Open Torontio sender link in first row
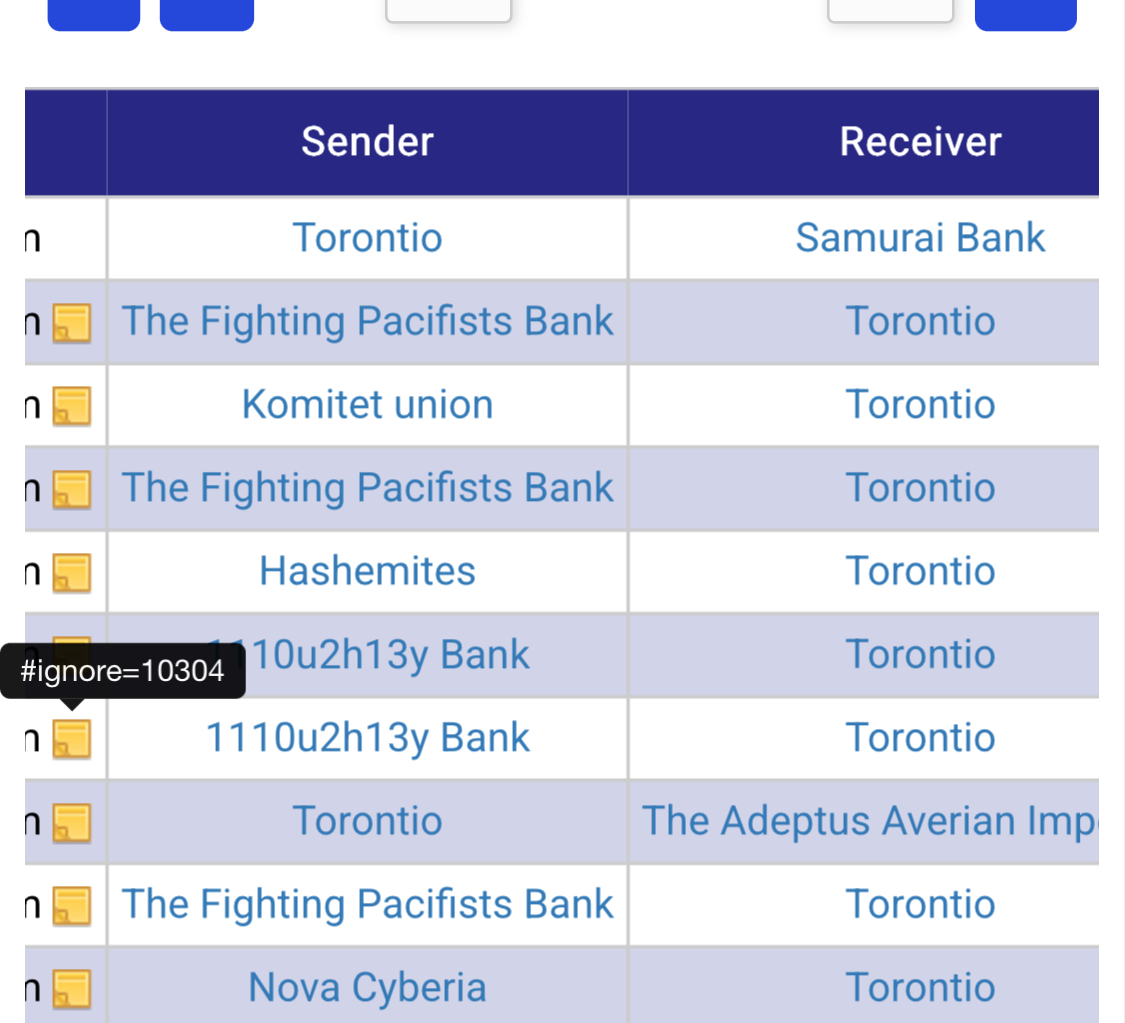This screenshot has height=1023, width=1125. (367, 237)
